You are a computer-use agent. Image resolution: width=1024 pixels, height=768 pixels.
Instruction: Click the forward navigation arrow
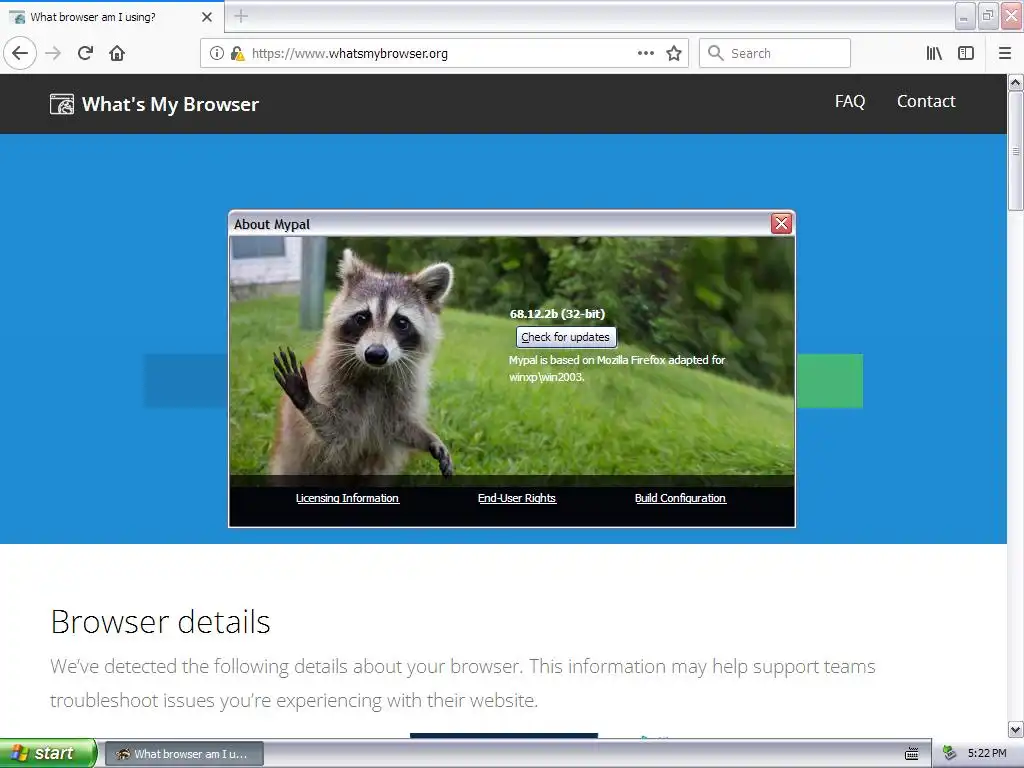[54, 53]
